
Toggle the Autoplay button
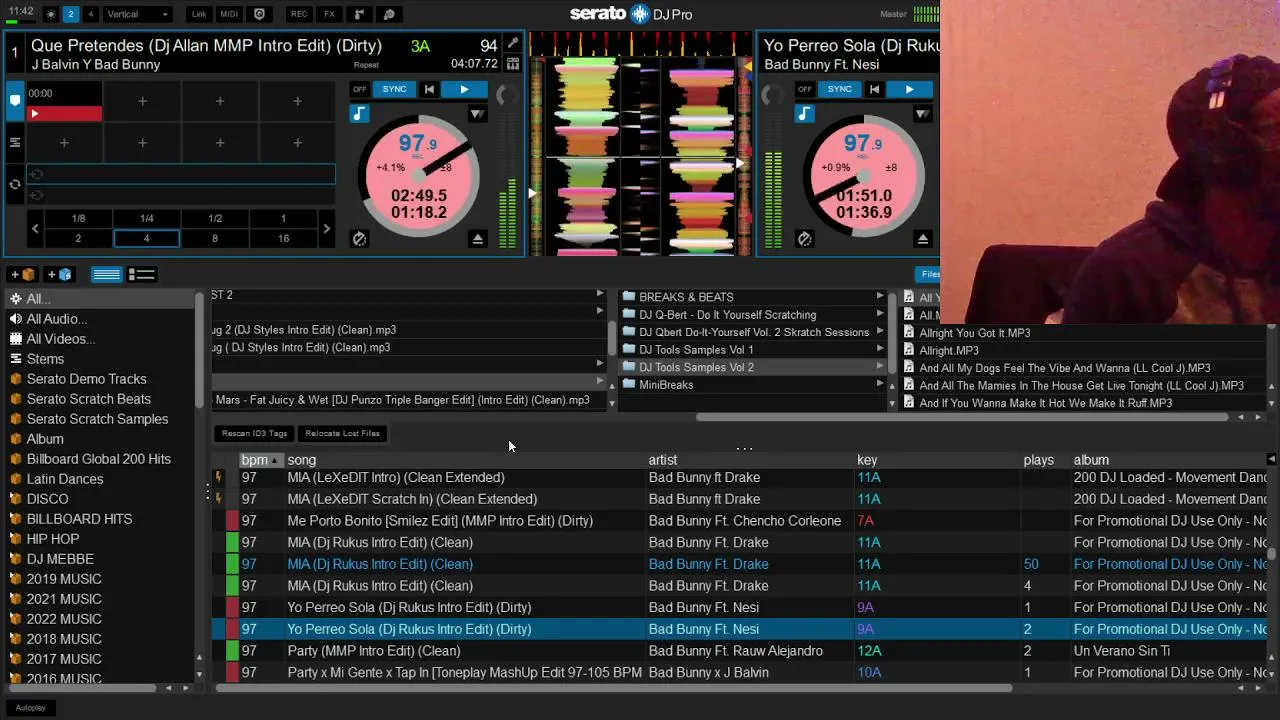(x=31, y=708)
